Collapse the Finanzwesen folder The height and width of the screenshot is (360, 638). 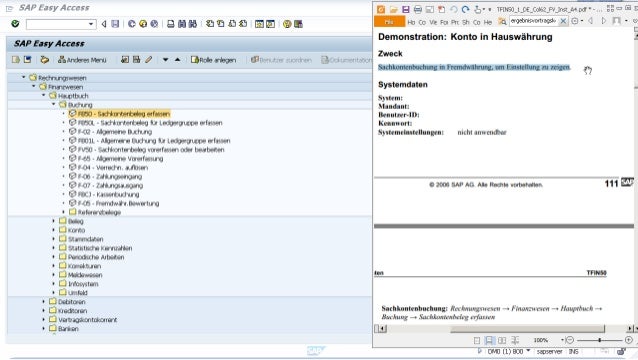click(34, 86)
